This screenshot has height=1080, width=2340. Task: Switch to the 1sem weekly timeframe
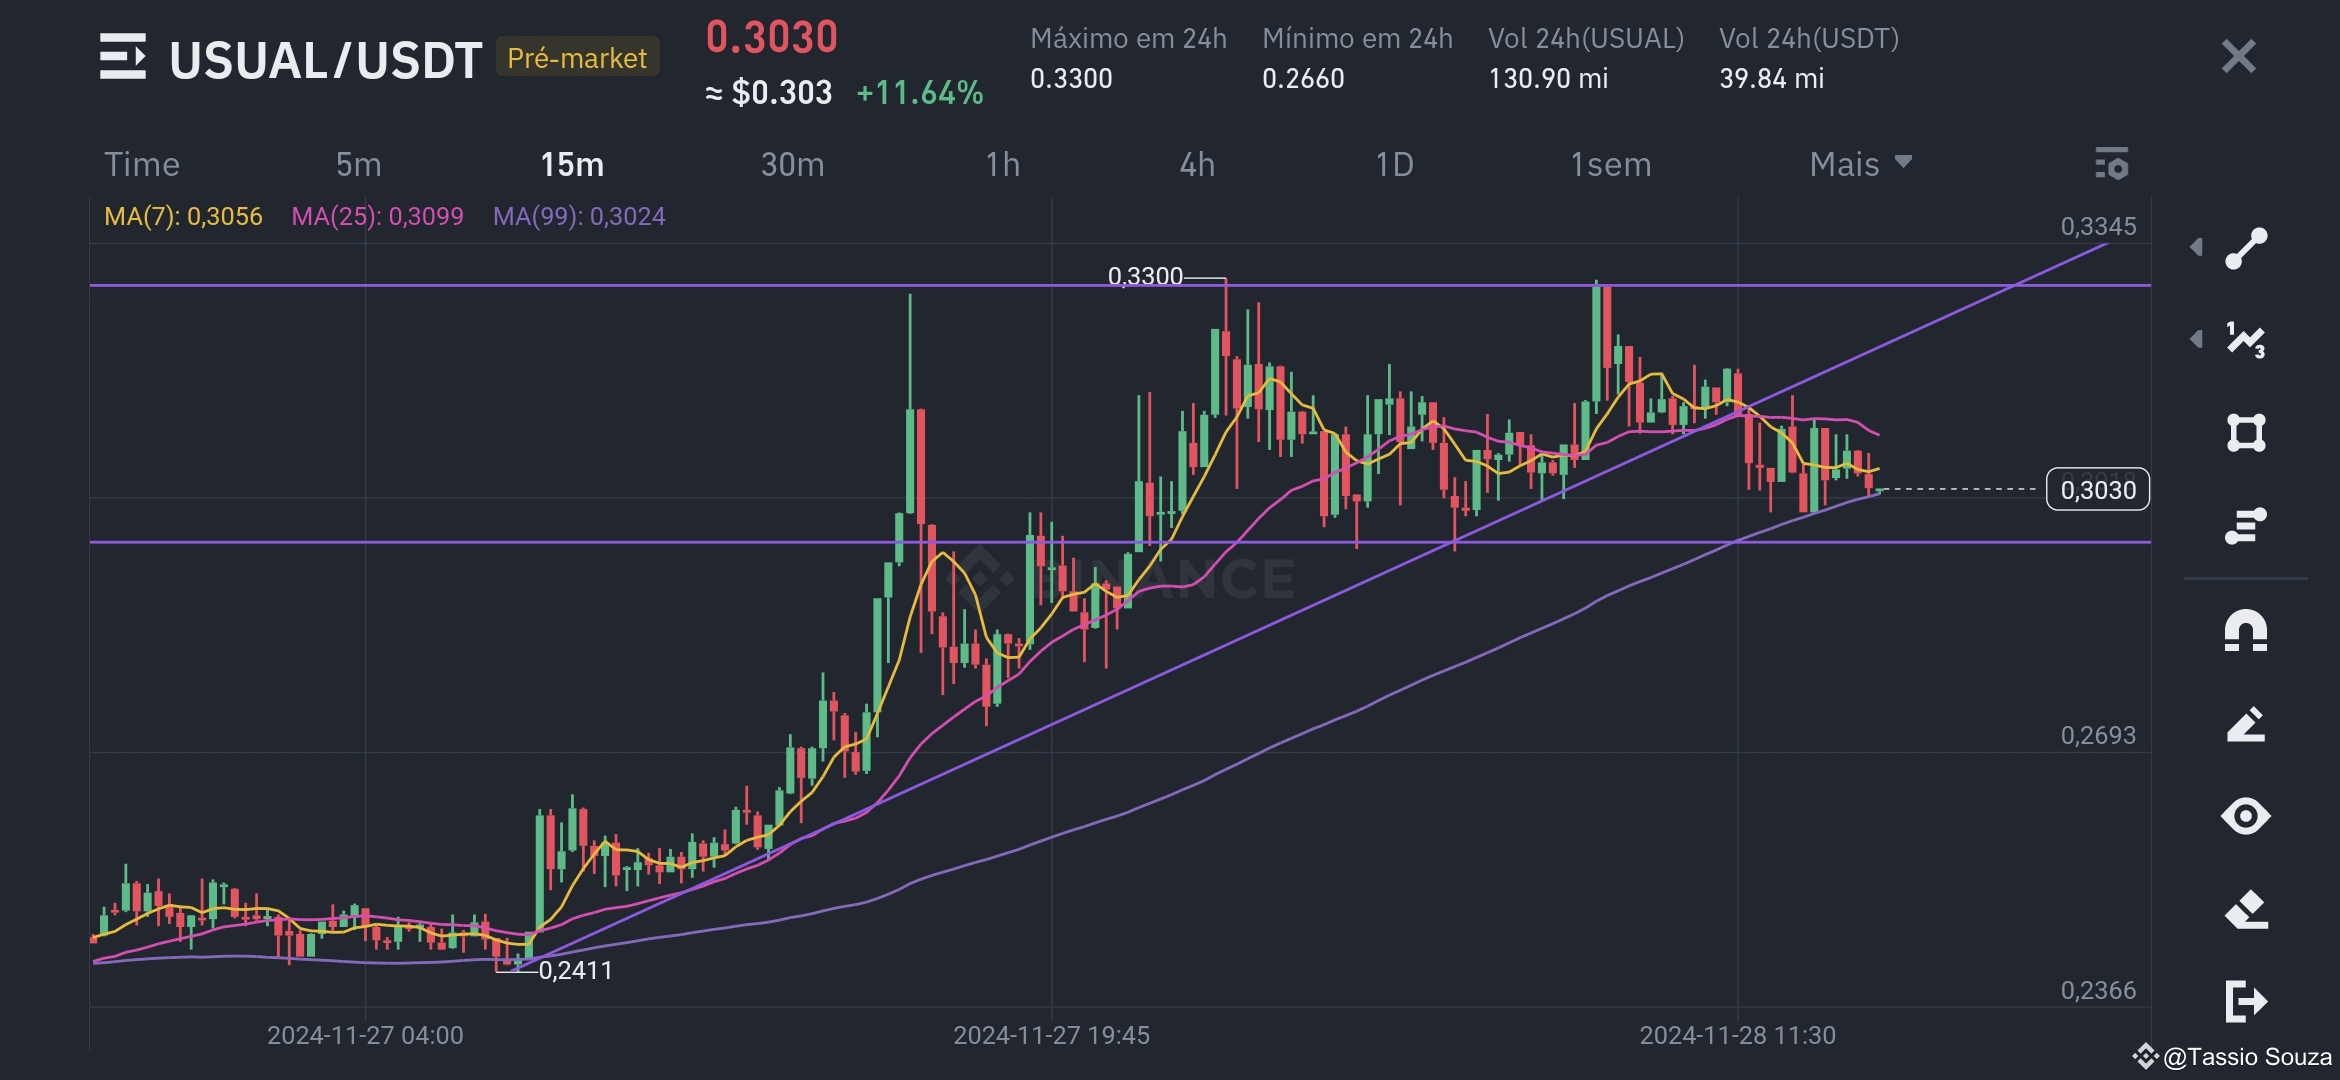(x=1610, y=164)
